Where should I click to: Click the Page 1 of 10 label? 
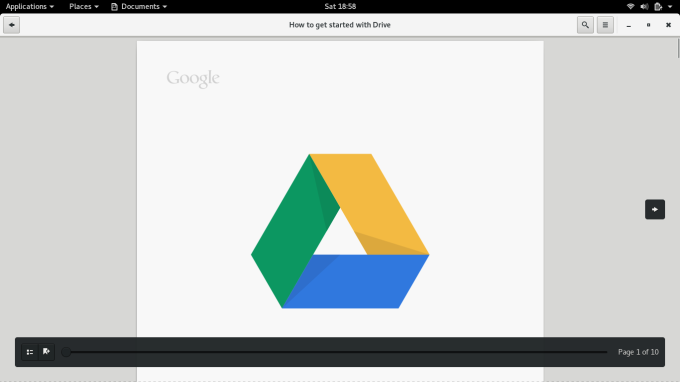click(x=638, y=352)
